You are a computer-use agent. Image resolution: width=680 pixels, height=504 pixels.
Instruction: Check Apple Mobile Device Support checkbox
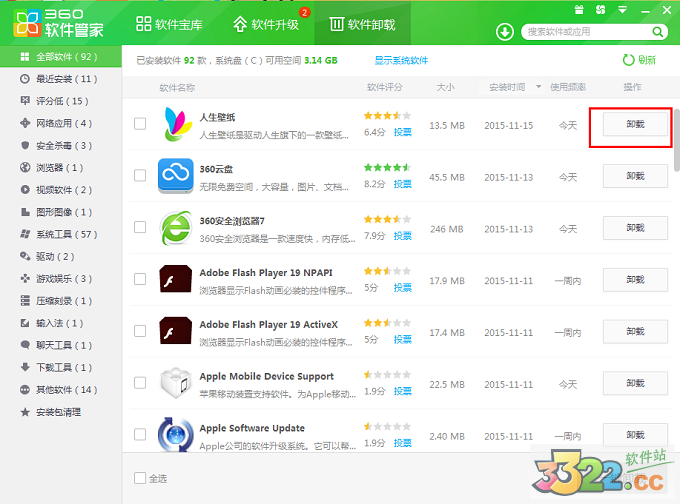(140, 383)
